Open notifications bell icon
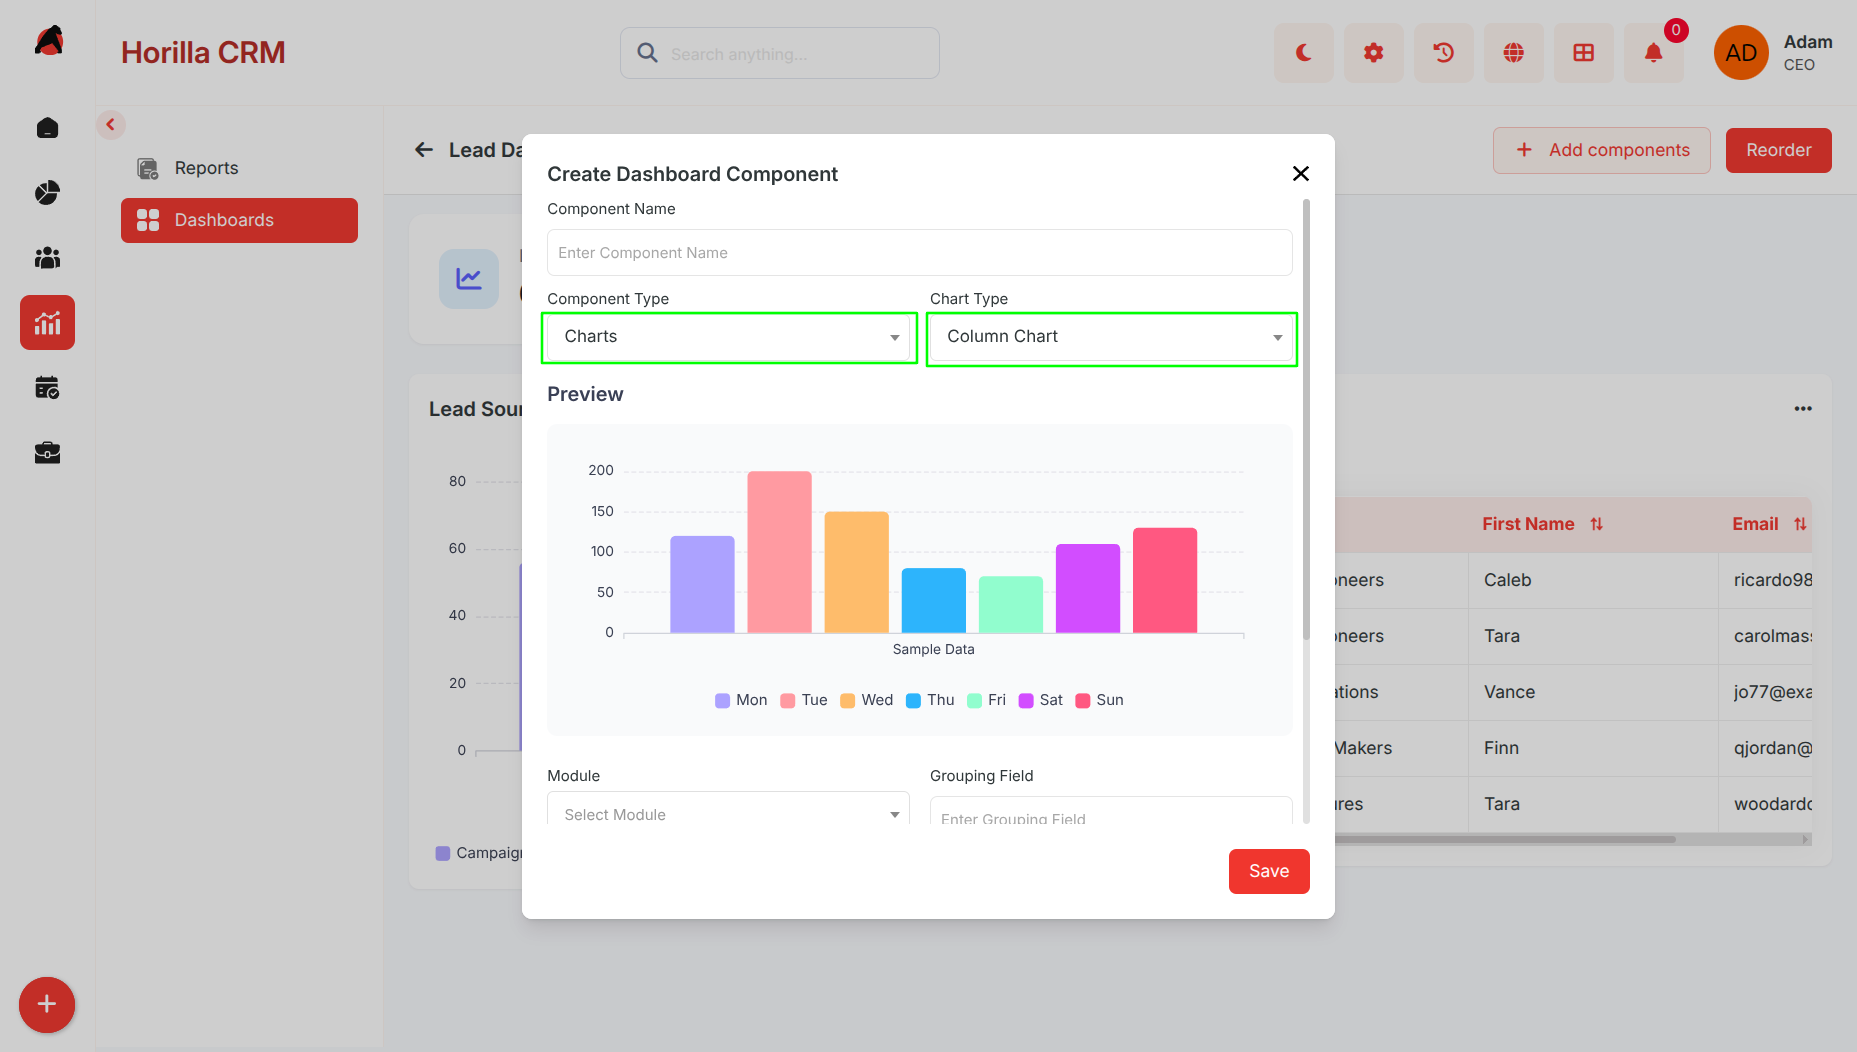 pyautogui.click(x=1653, y=53)
